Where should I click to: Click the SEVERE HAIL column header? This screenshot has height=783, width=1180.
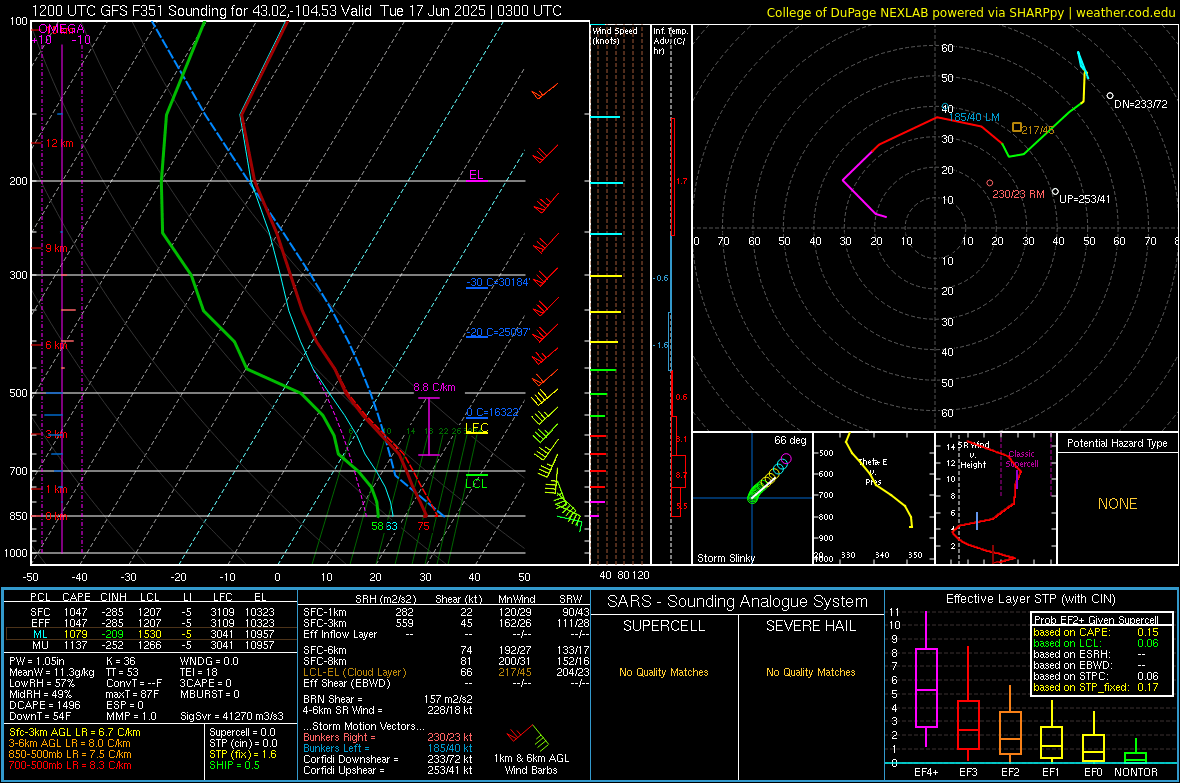pos(810,626)
